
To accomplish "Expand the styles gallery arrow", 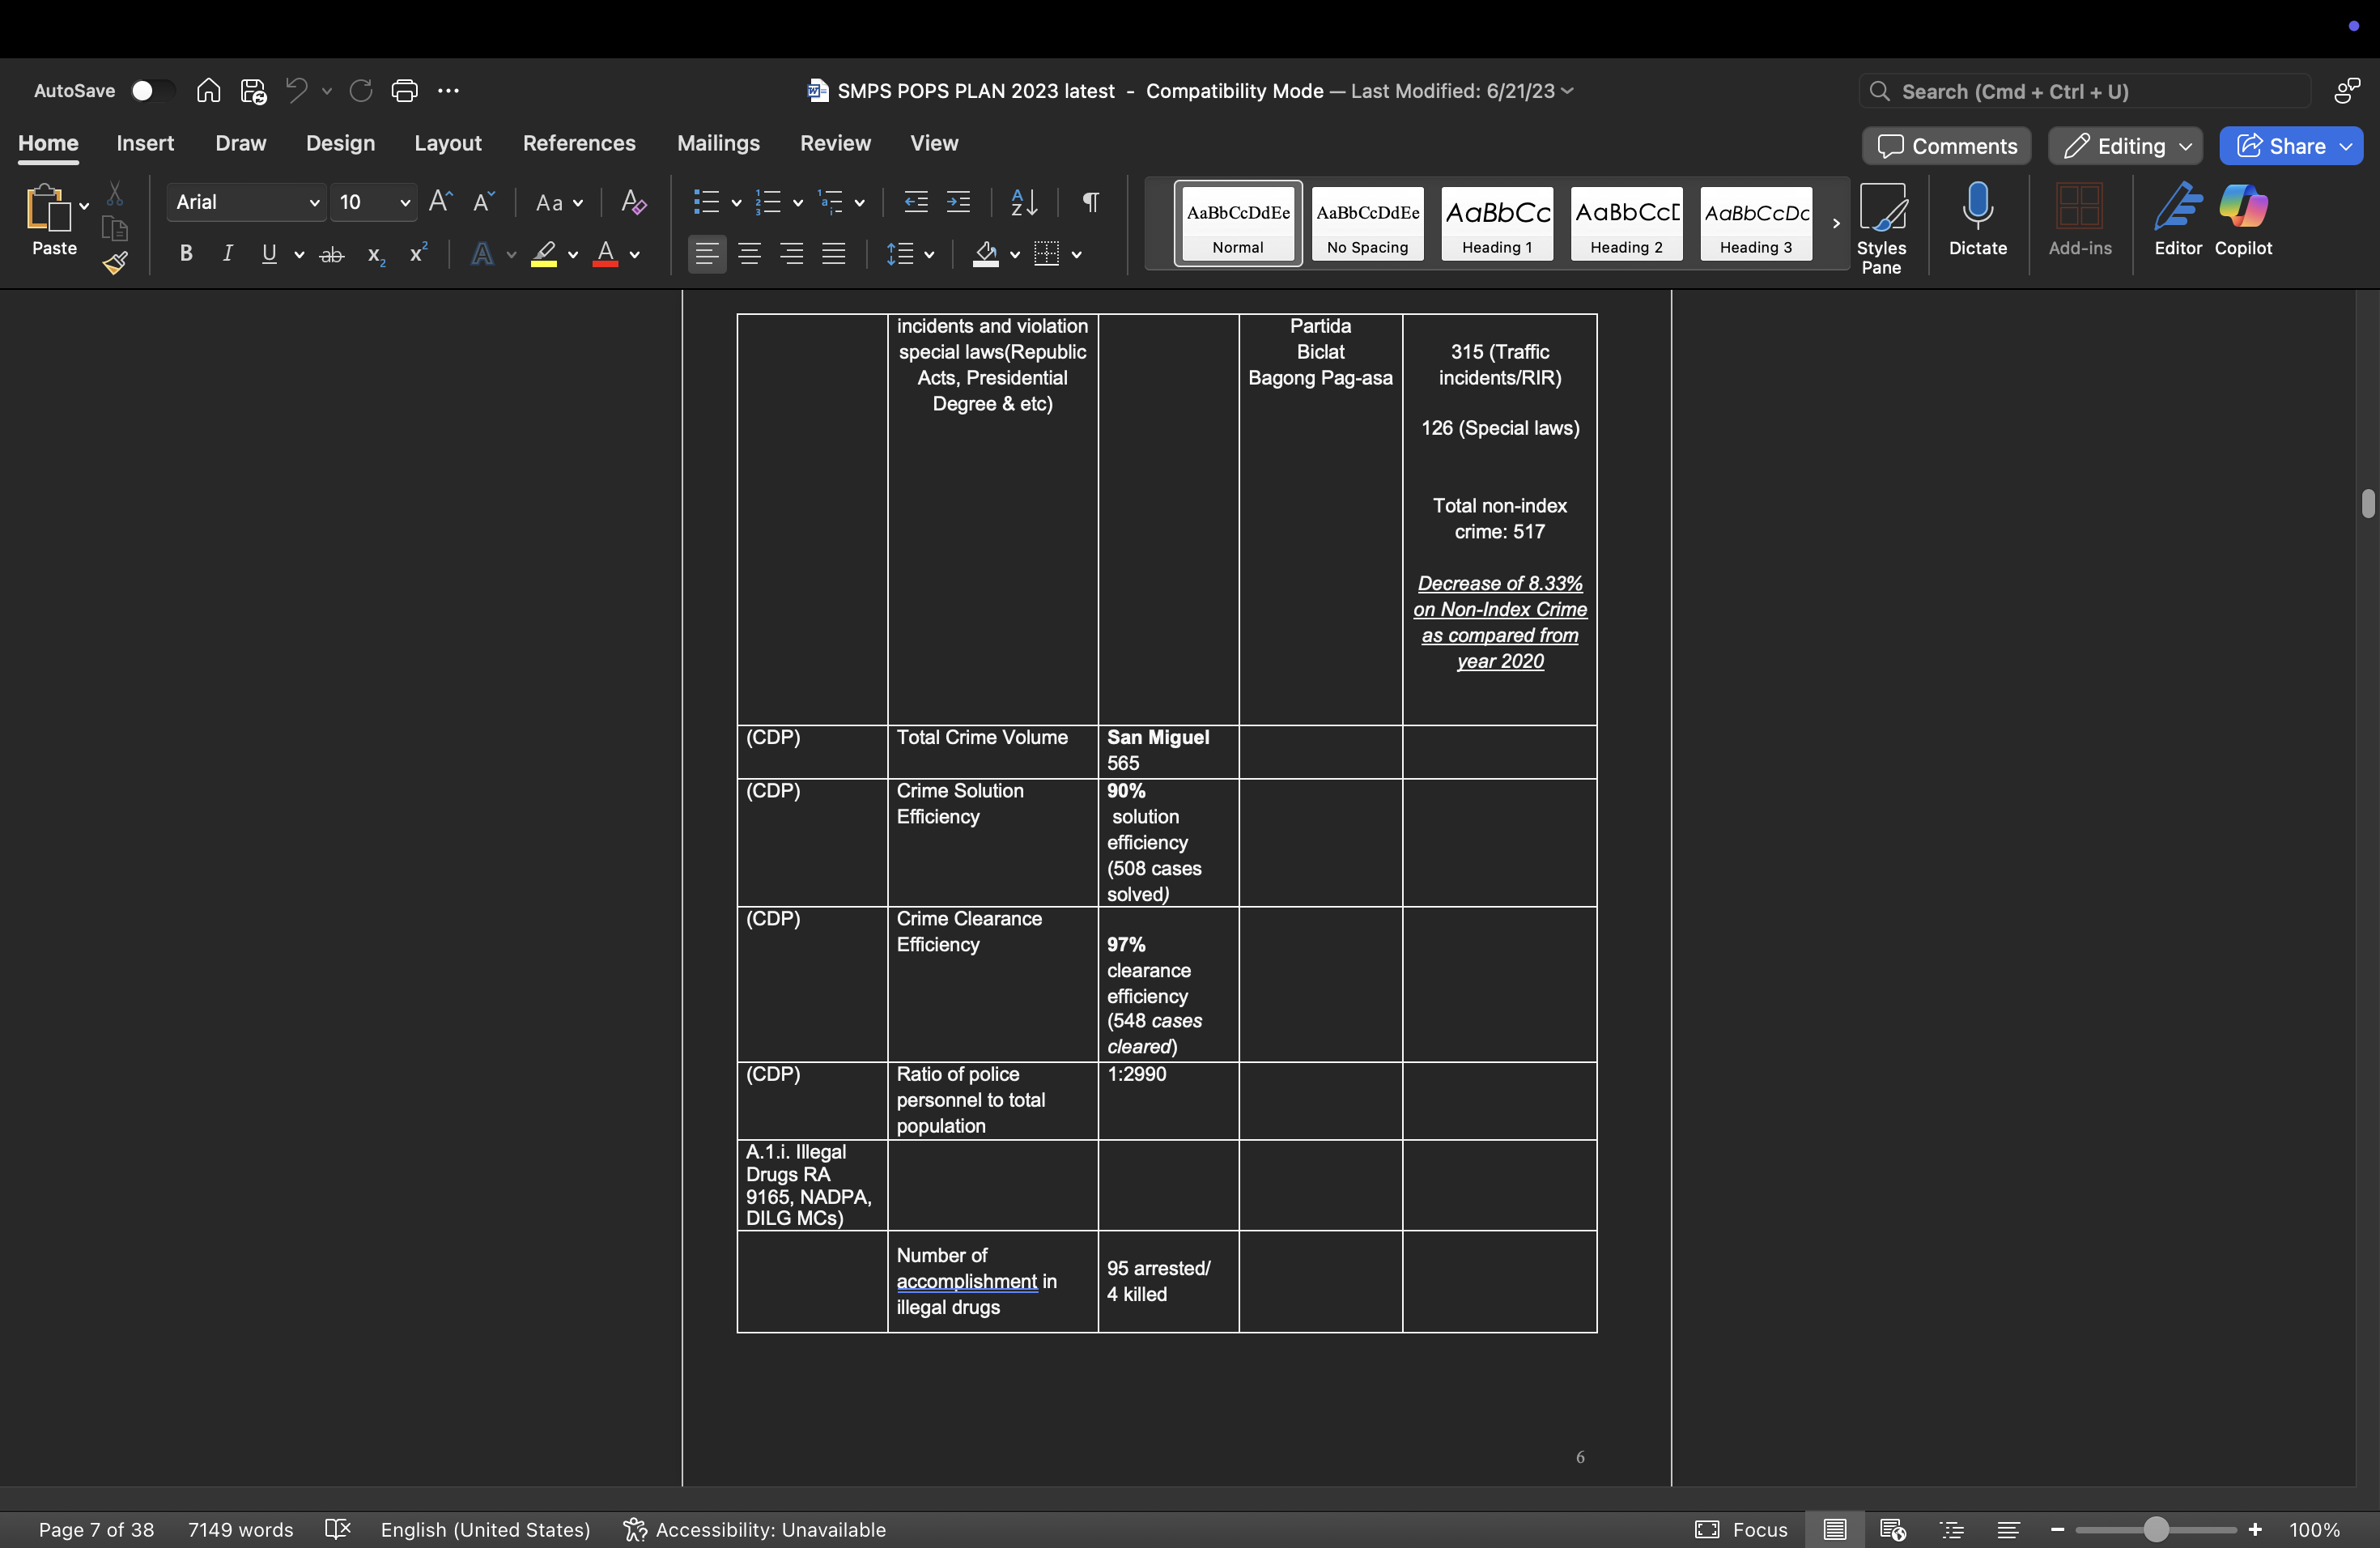I will (x=1836, y=224).
